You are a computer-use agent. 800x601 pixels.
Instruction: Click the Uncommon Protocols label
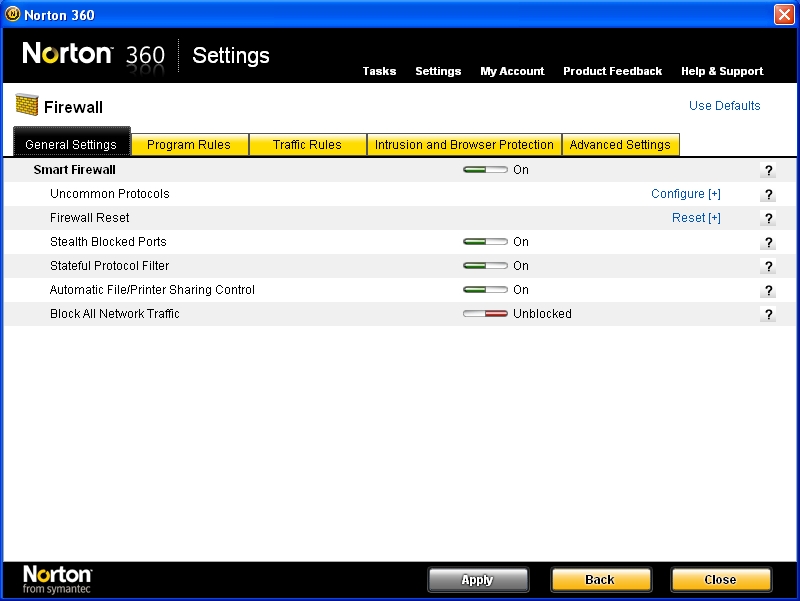(110, 194)
